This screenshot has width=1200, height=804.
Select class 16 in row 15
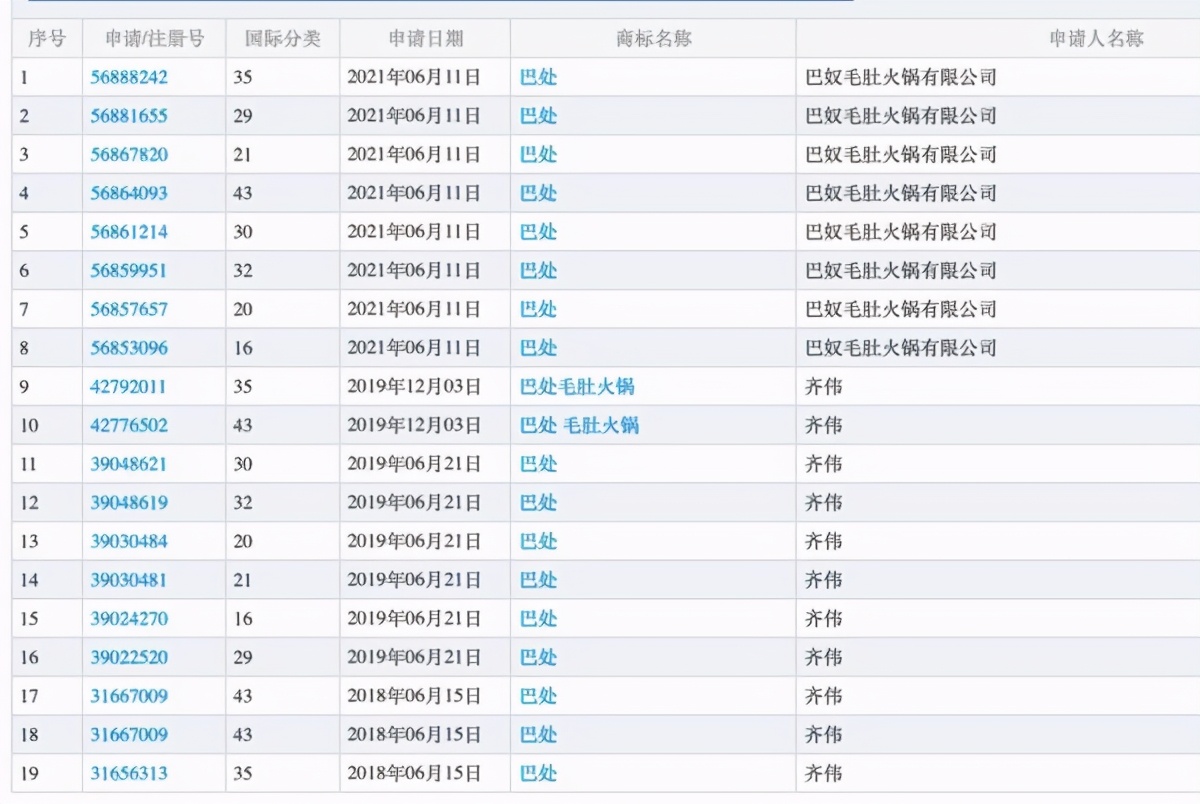(243, 618)
